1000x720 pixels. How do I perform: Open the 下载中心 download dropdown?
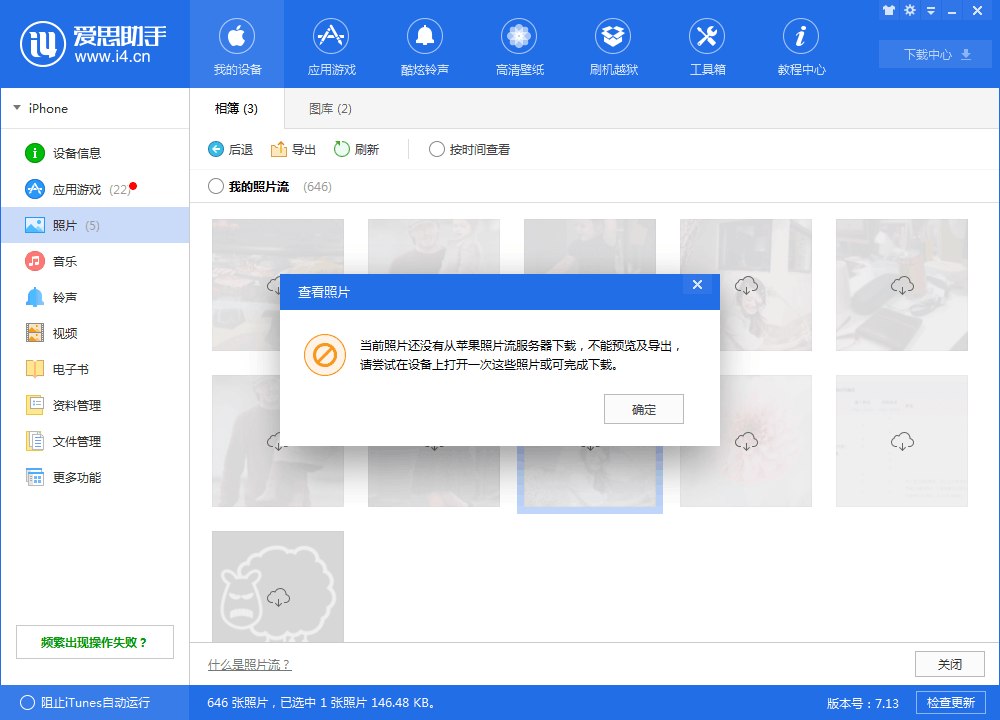tap(934, 53)
